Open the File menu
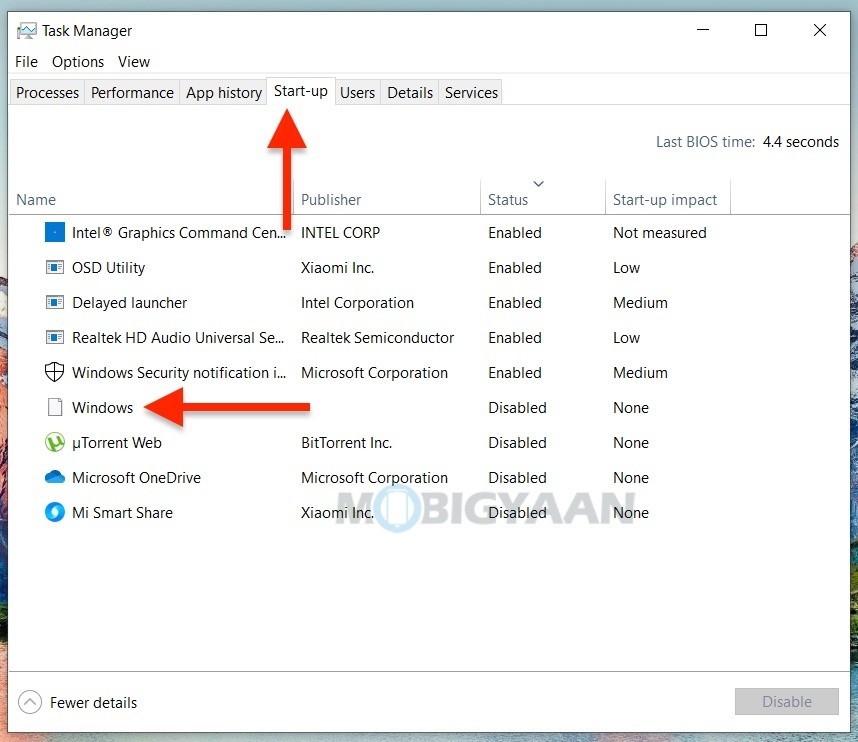The image size is (858, 742). click(26, 62)
